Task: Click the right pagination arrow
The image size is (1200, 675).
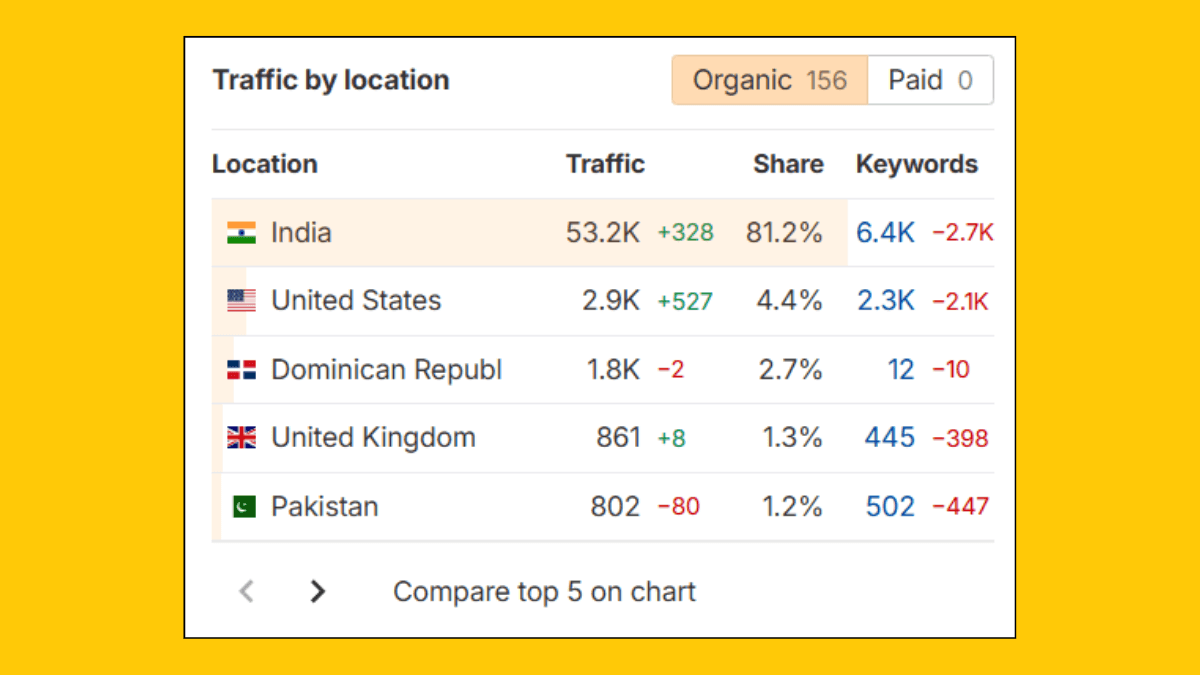Action: coord(317,591)
